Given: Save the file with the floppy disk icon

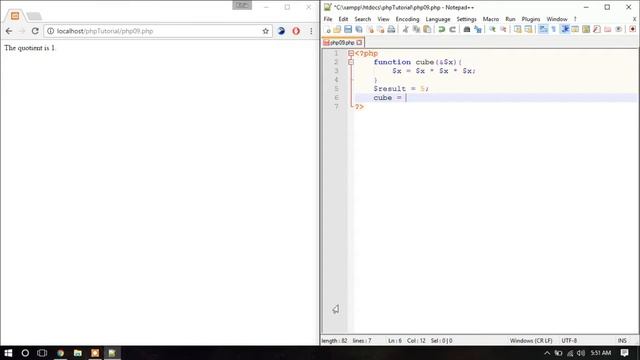Looking at the screenshot, I should (x=348, y=29).
